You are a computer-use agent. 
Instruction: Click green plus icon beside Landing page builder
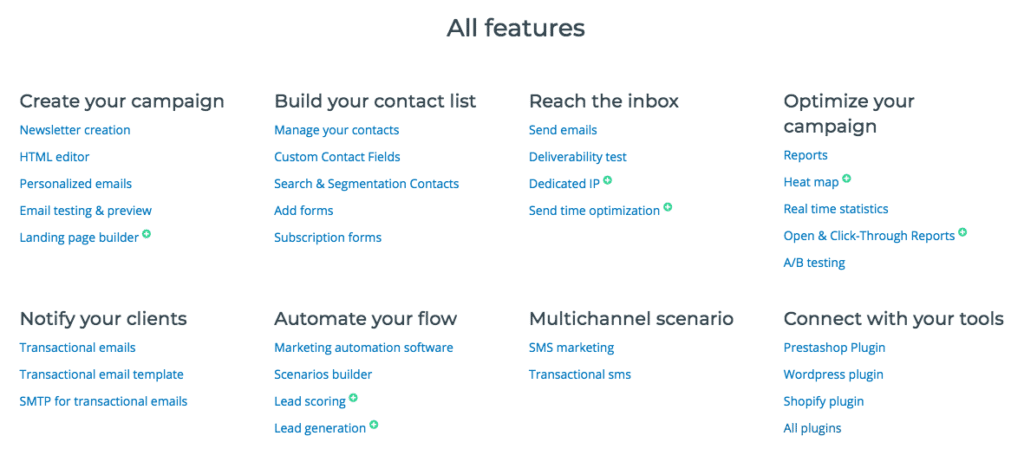146,233
